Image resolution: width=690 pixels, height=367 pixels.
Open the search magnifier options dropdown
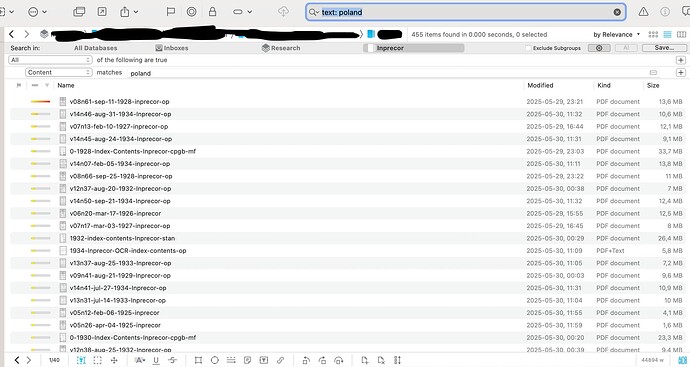(x=314, y=12)
